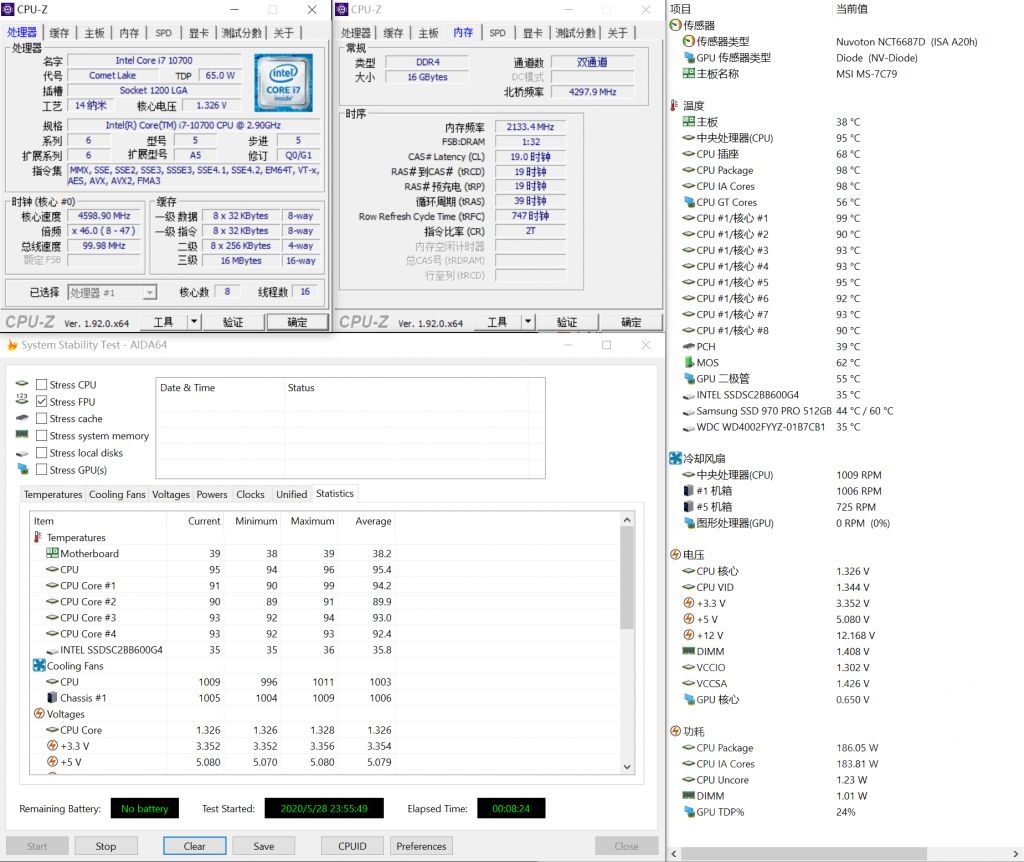1024x862 pixels.
Task: Enable the Stress CPU checkbox
Action: click(41, 385)
